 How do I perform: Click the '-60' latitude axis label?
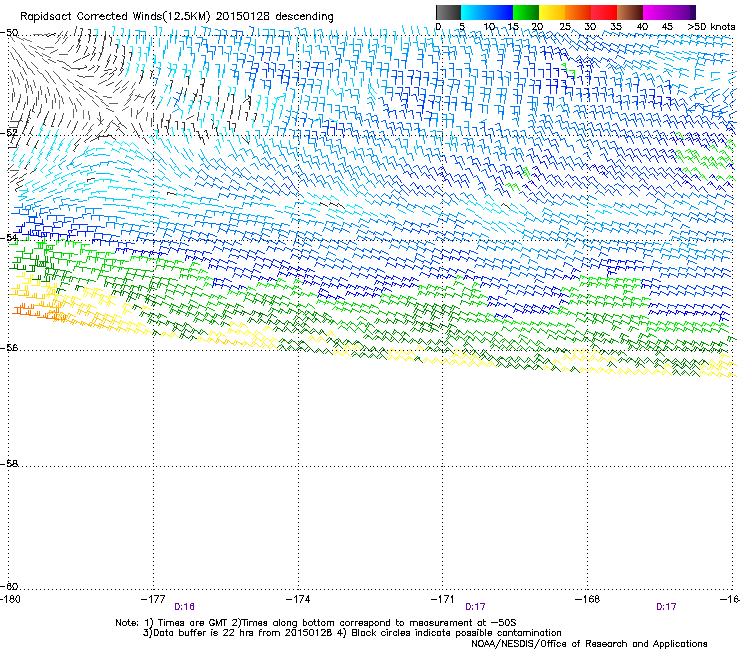coord(9,586)
